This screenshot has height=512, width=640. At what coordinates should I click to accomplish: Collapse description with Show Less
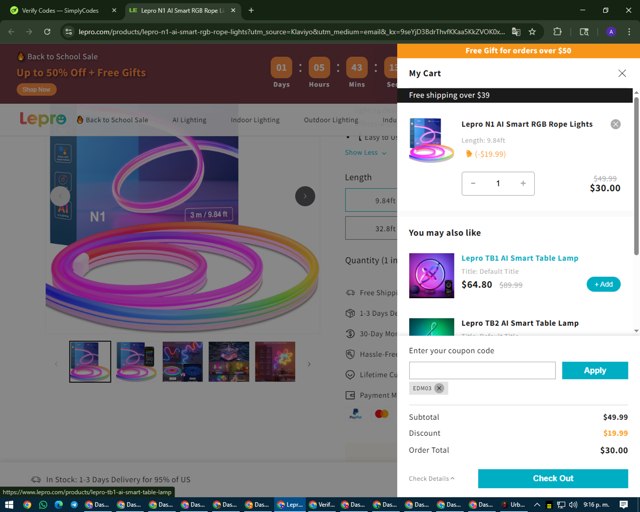pyautogui.click(x=365, y=153)
